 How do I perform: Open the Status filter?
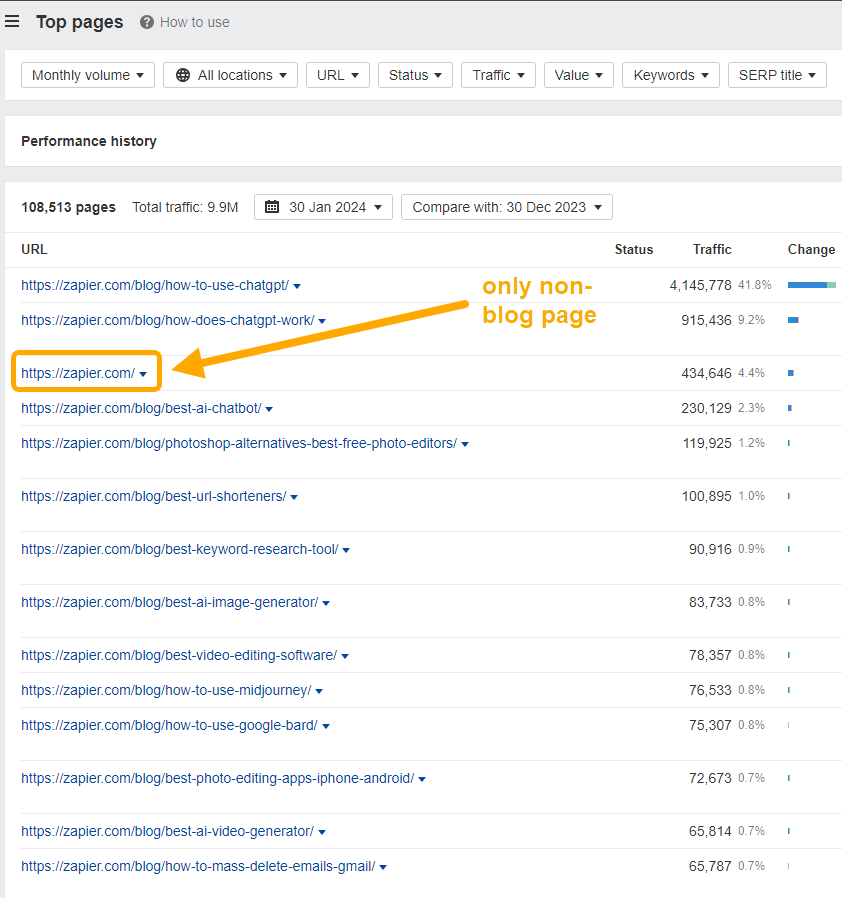415,74
